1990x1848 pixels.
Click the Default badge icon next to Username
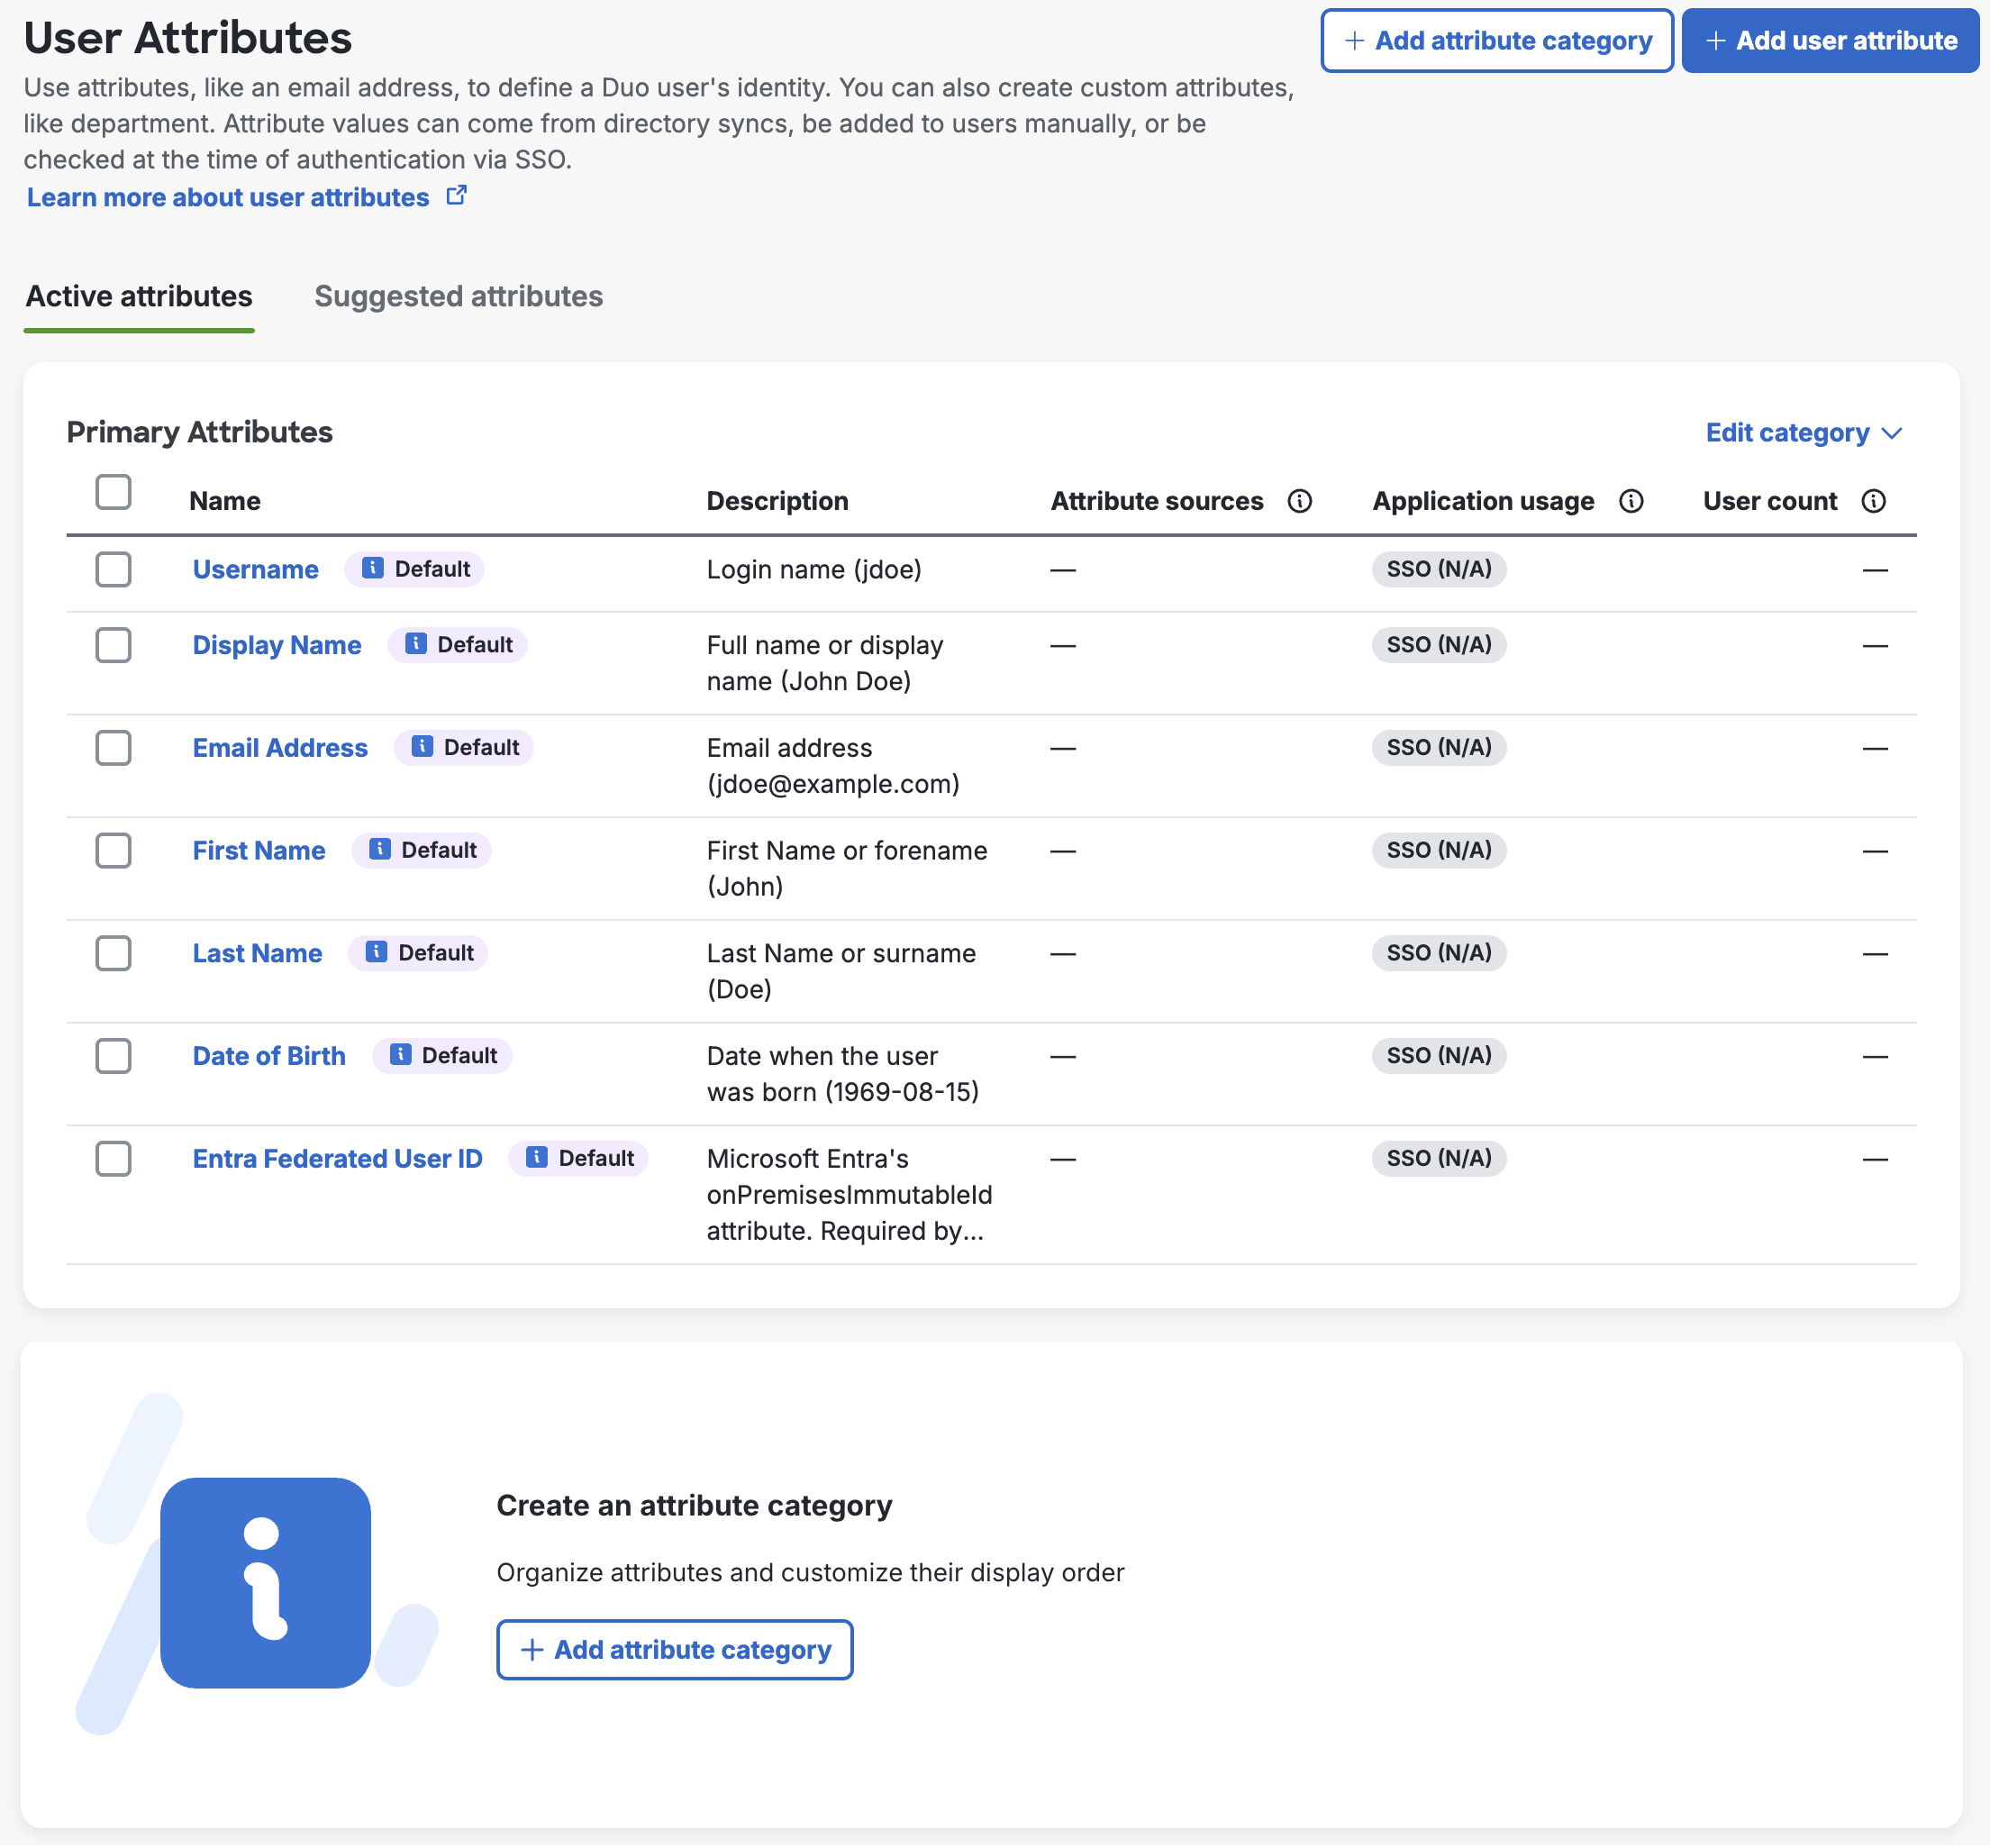click(x=373, y=568)
